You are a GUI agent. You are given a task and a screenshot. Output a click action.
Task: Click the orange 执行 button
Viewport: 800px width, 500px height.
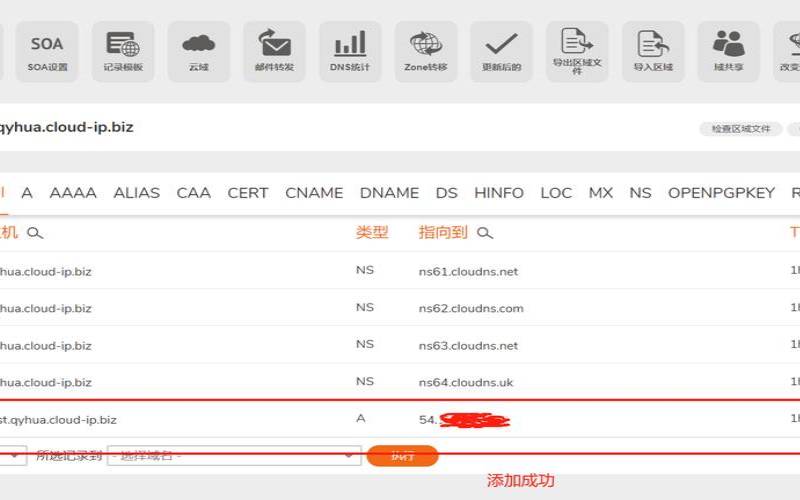point(403,456)
